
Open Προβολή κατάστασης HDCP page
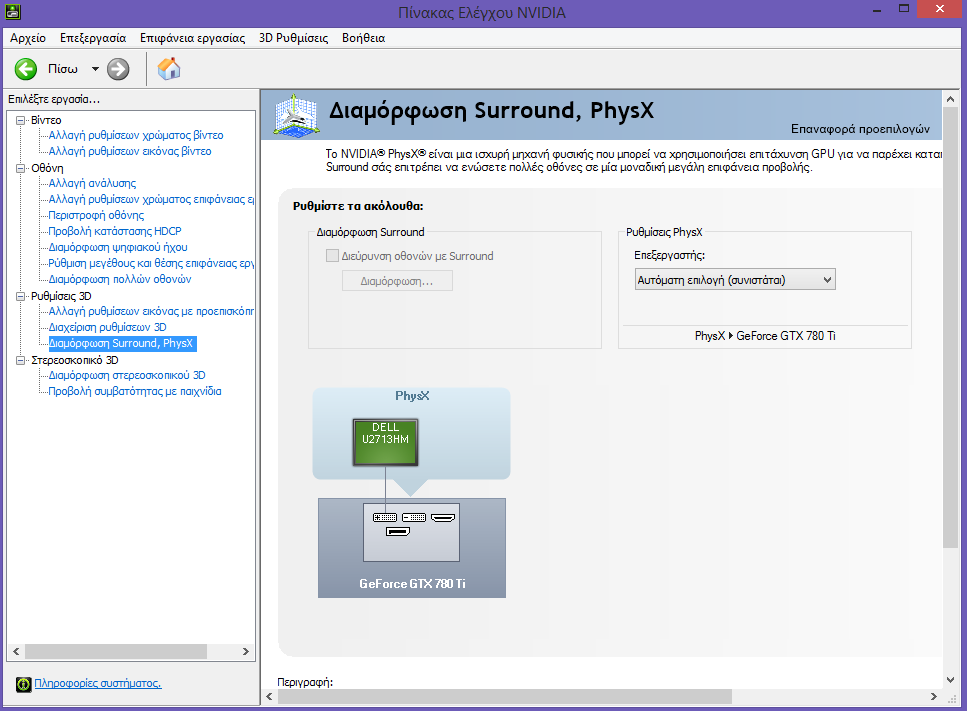click(115, 231)
